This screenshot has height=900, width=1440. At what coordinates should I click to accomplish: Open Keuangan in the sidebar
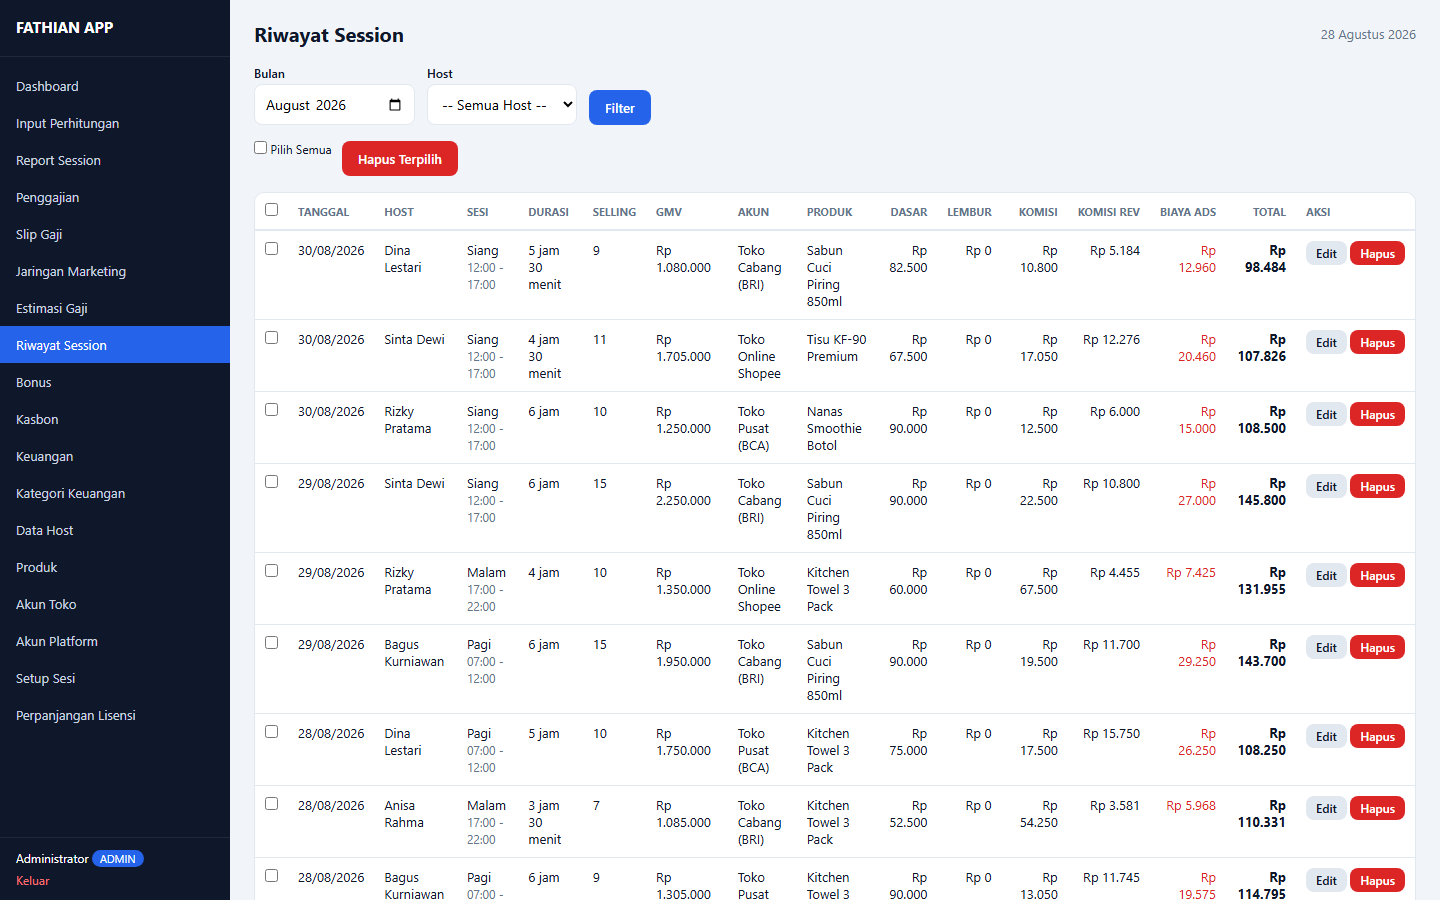coord(115,456)
